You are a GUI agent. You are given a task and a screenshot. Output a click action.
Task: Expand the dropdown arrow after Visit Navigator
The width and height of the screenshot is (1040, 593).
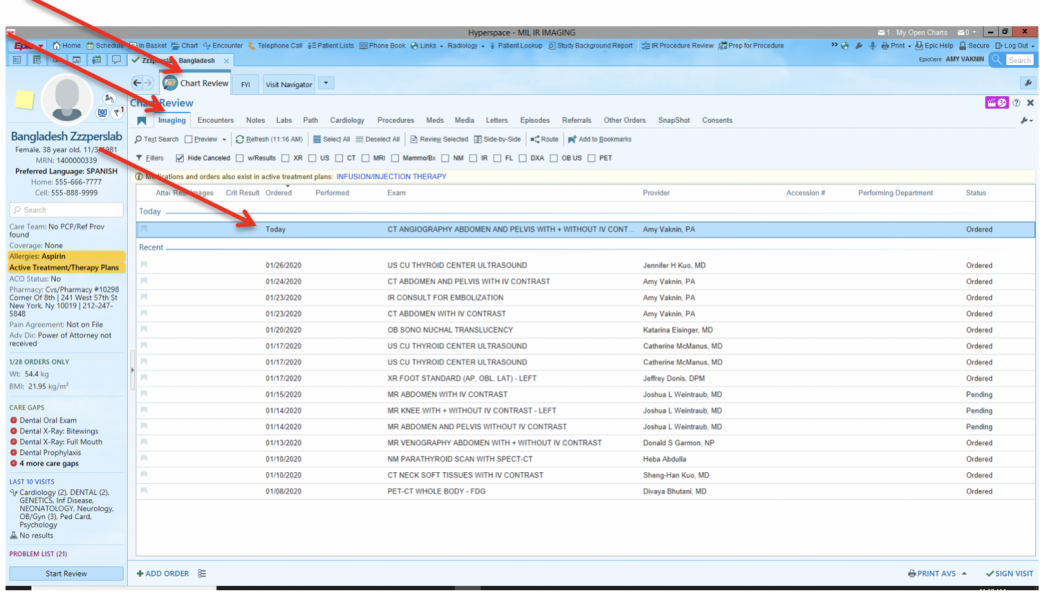pos(327,84)
